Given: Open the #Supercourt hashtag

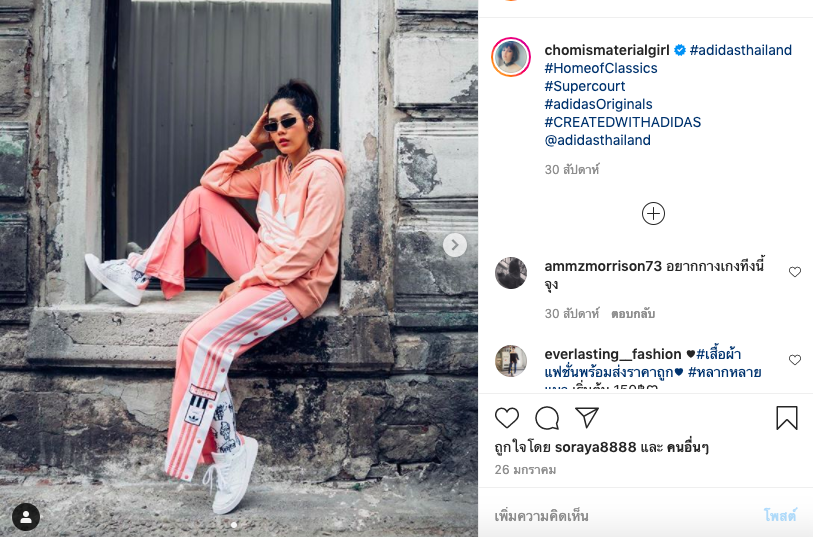Looking at the screenshot, I should click(x=585, y=86).
